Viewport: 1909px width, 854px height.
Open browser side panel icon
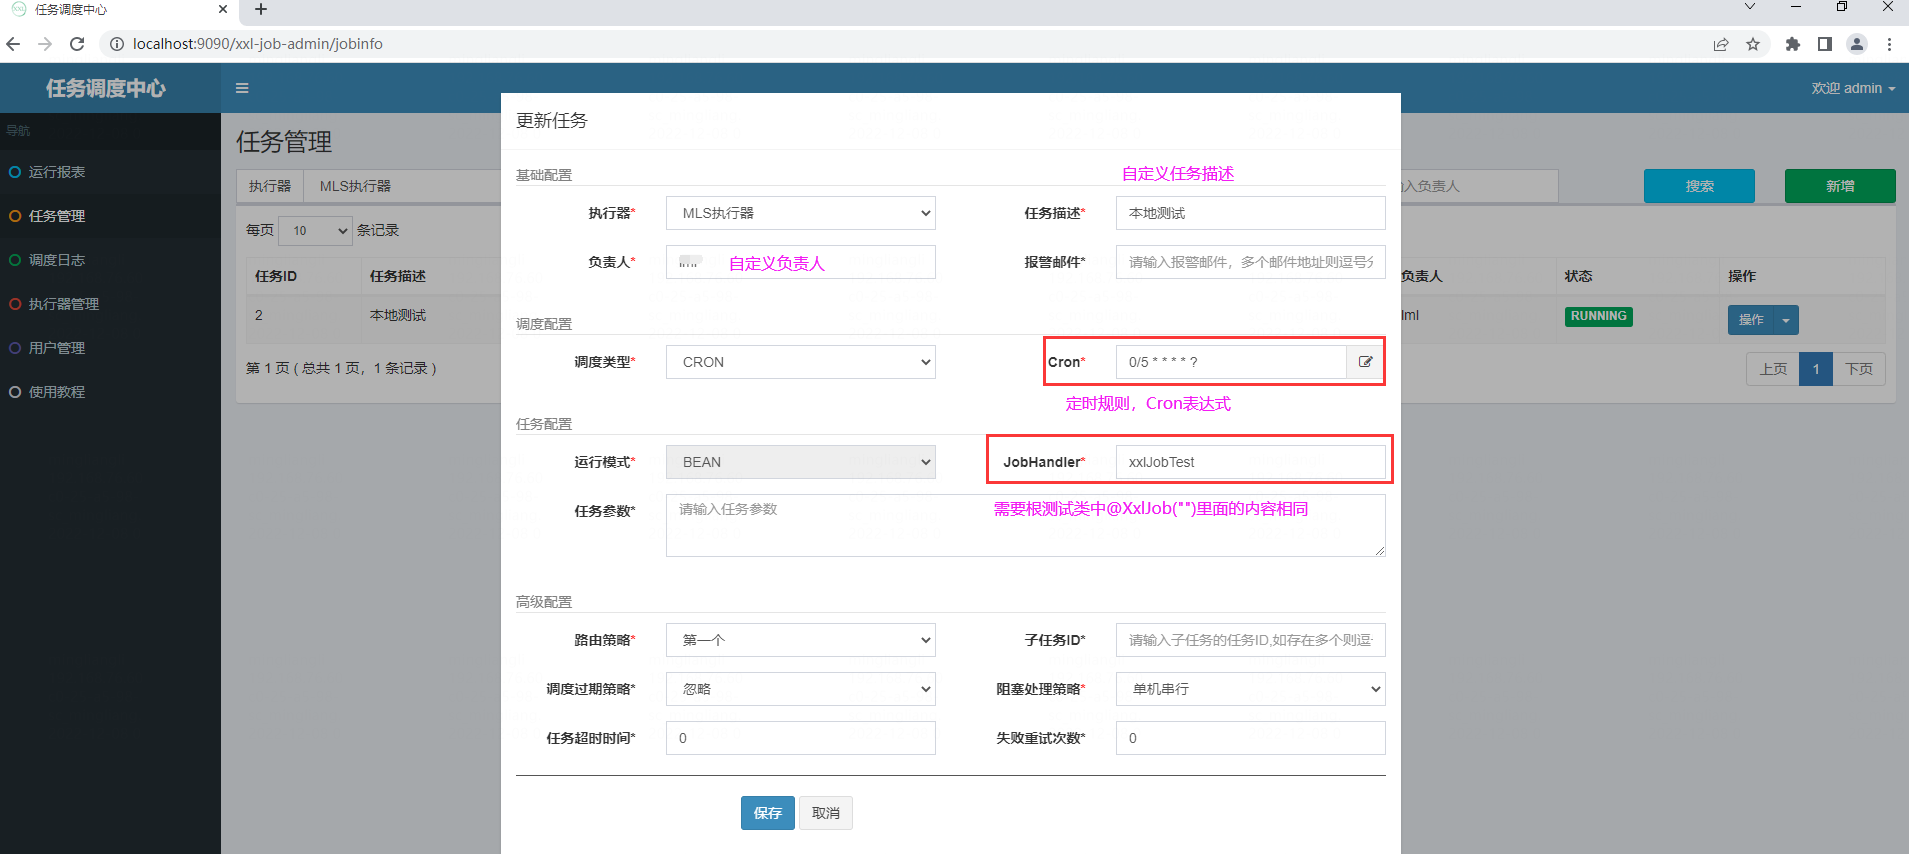coord(1825,44)
